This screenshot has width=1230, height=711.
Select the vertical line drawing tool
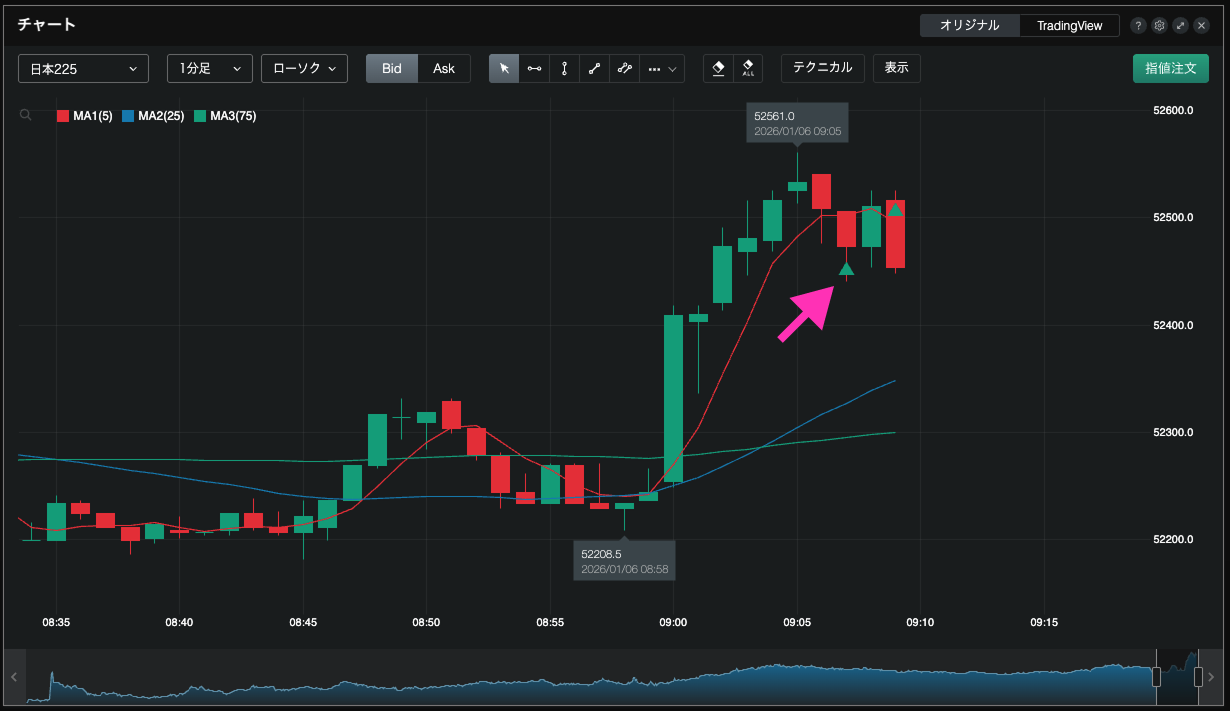click(x=564, y=69)
